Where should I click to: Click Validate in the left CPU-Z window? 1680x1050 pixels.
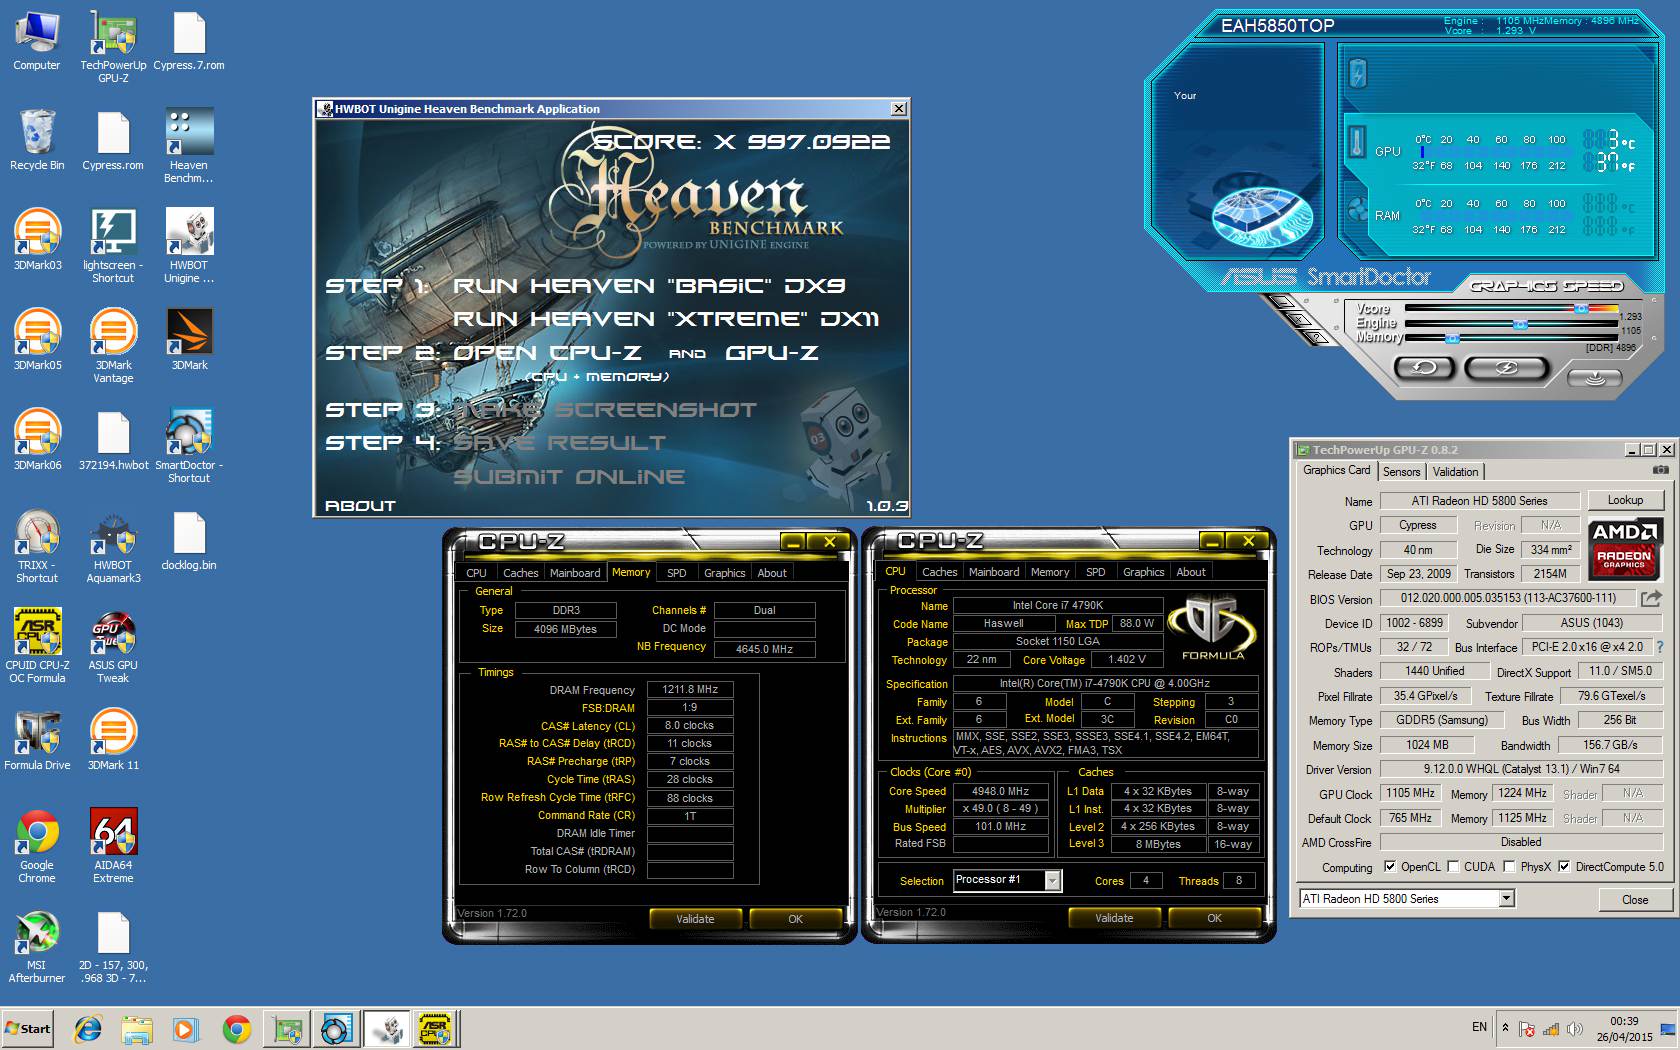(x=695, y=919)
